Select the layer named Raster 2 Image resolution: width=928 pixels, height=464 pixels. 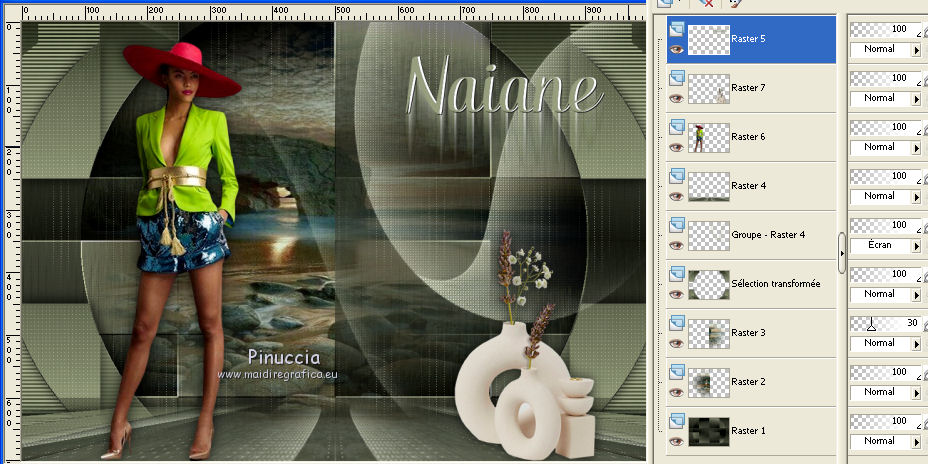[x=748, y=382]
